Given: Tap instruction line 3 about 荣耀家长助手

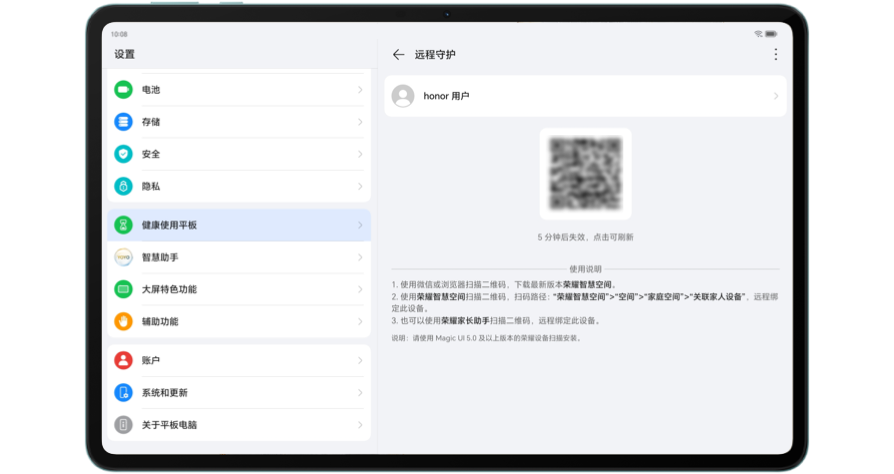Looking at the screenshot, I should click(x=496, y=321).
